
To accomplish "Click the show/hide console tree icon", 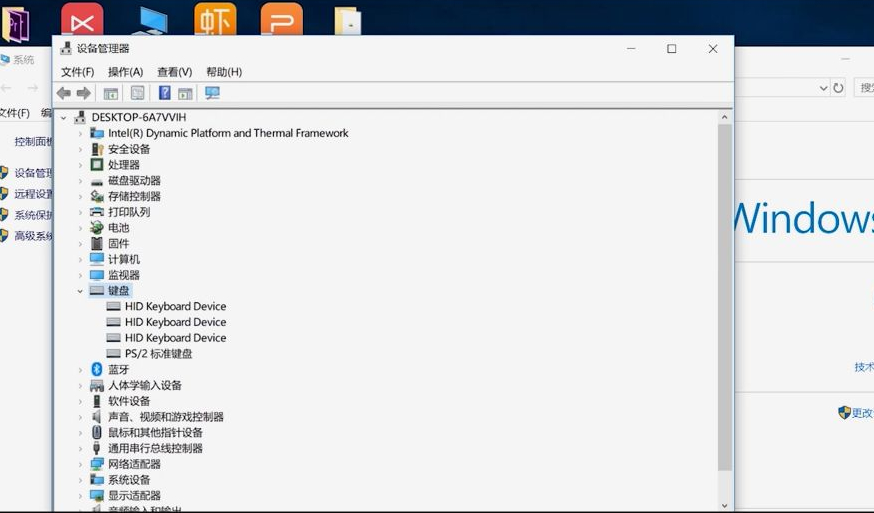I will point(111,93).
